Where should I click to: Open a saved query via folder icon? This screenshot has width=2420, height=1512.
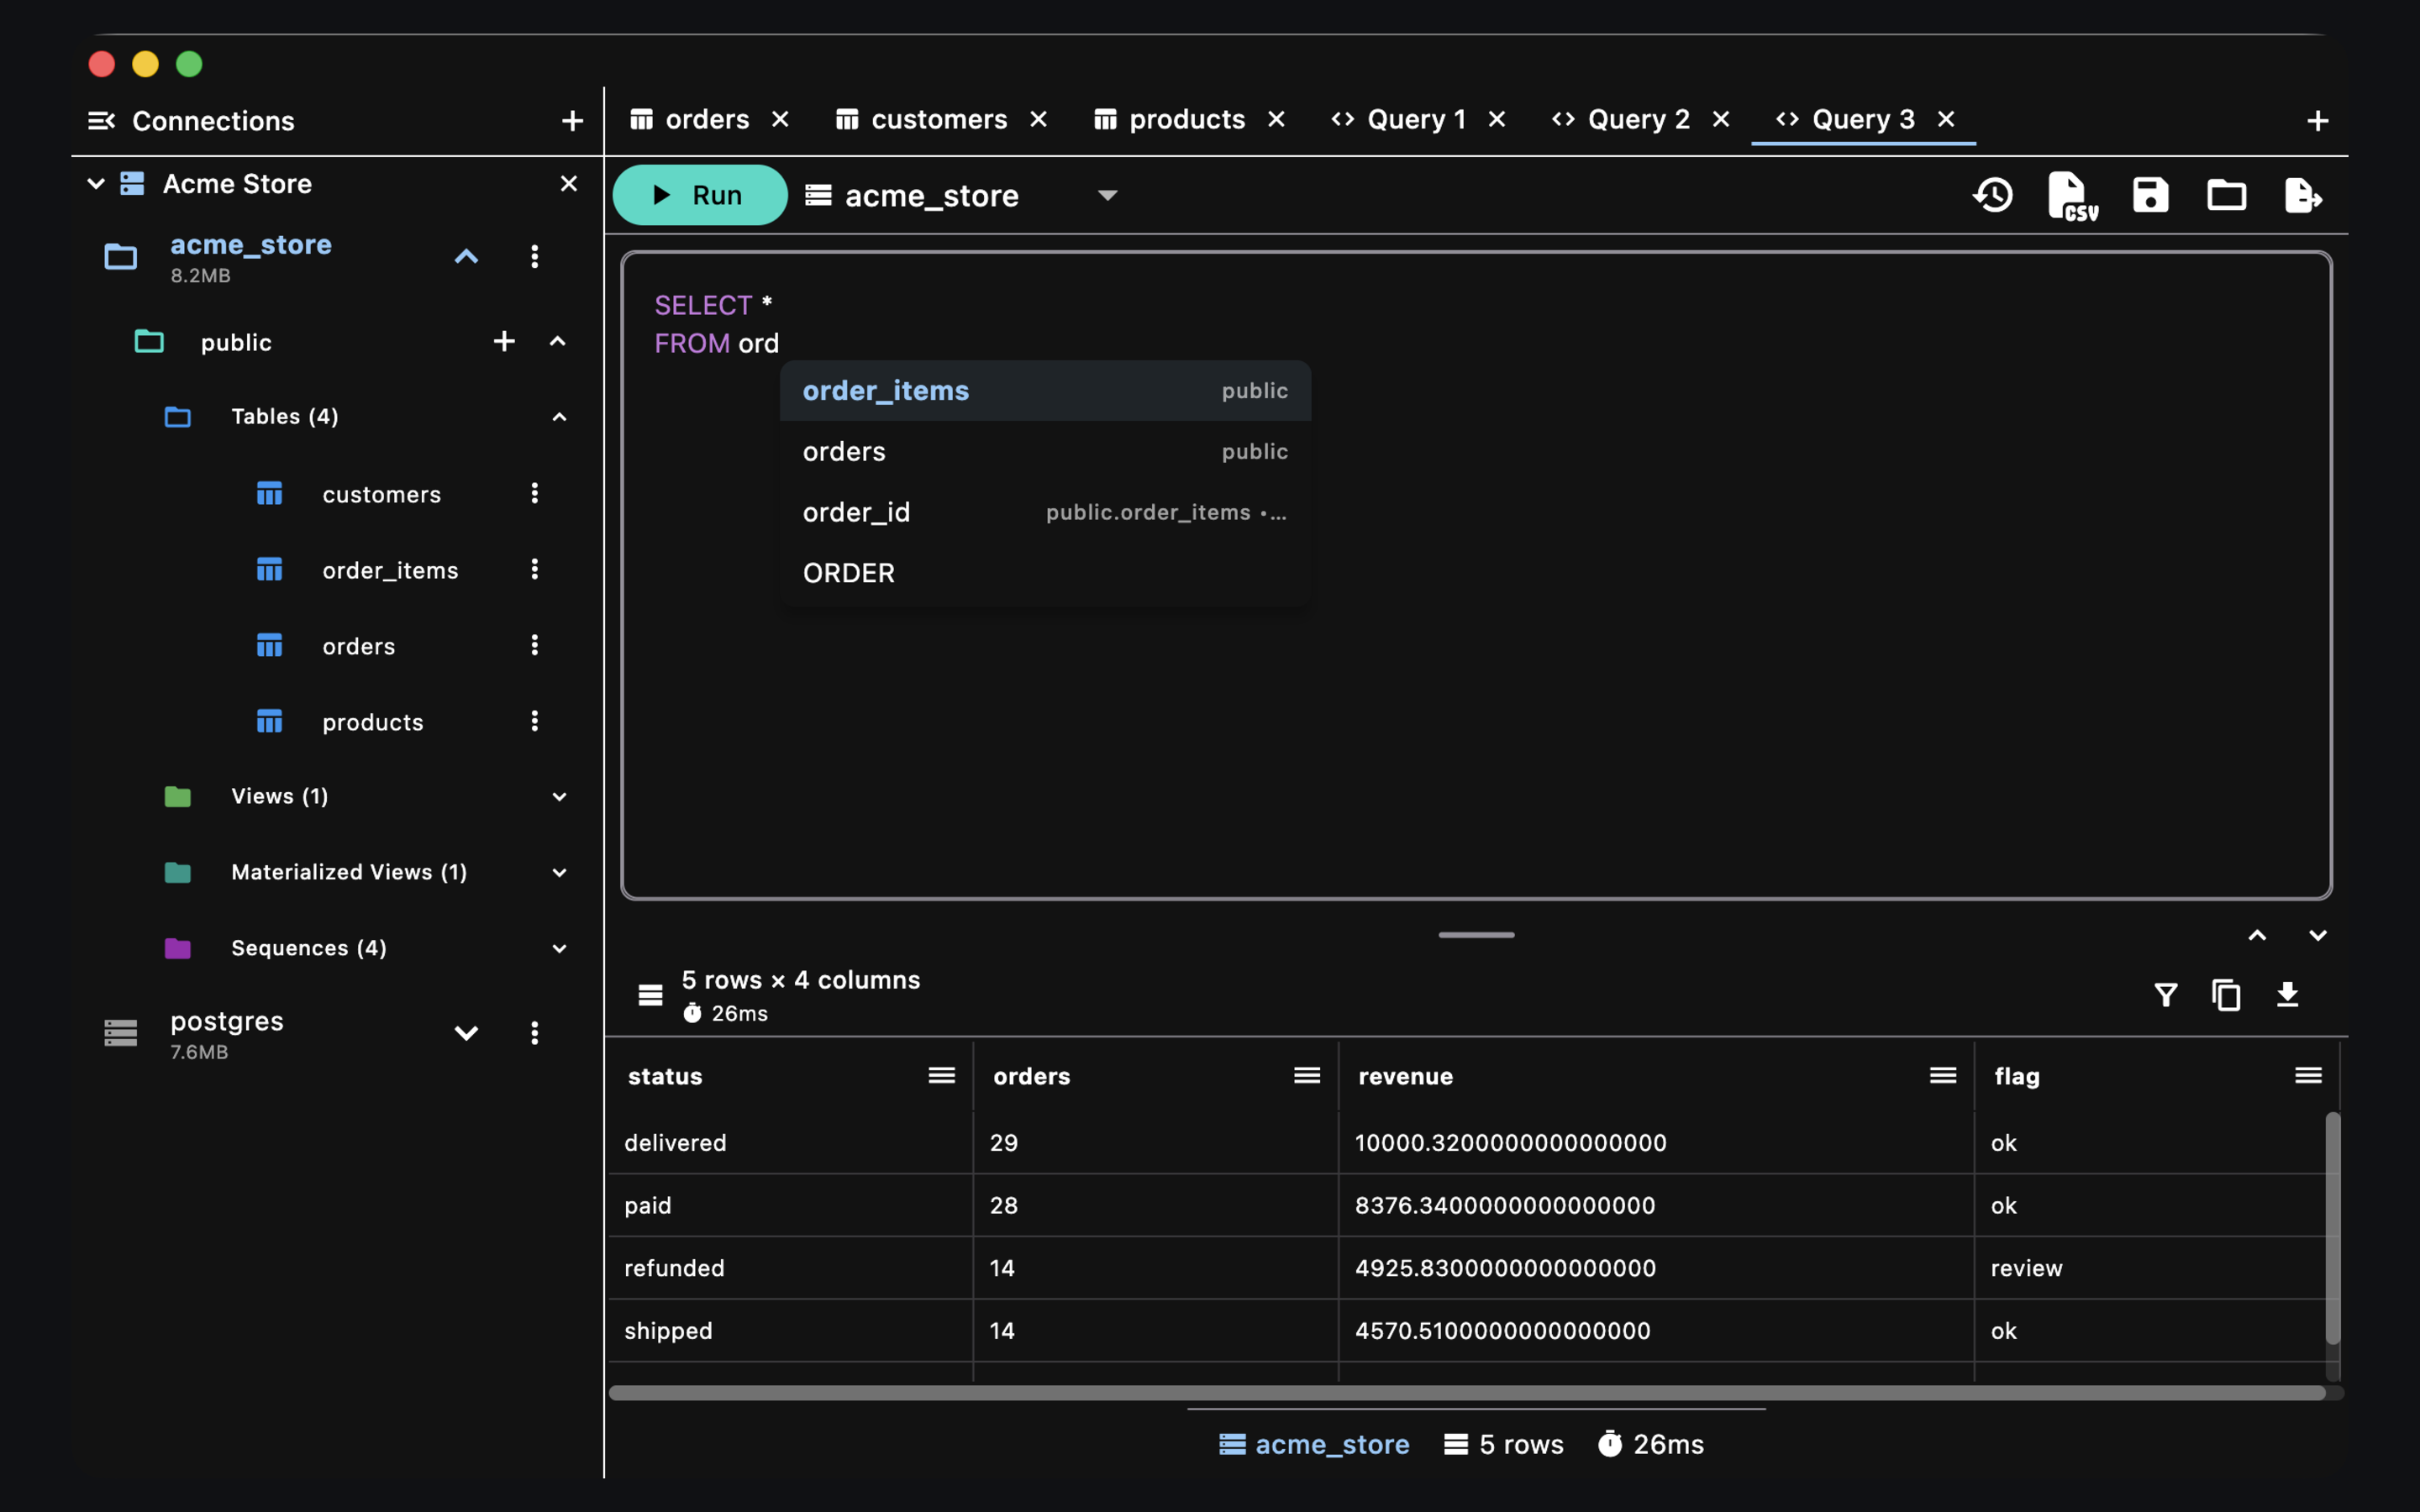tap(2226, 195)
